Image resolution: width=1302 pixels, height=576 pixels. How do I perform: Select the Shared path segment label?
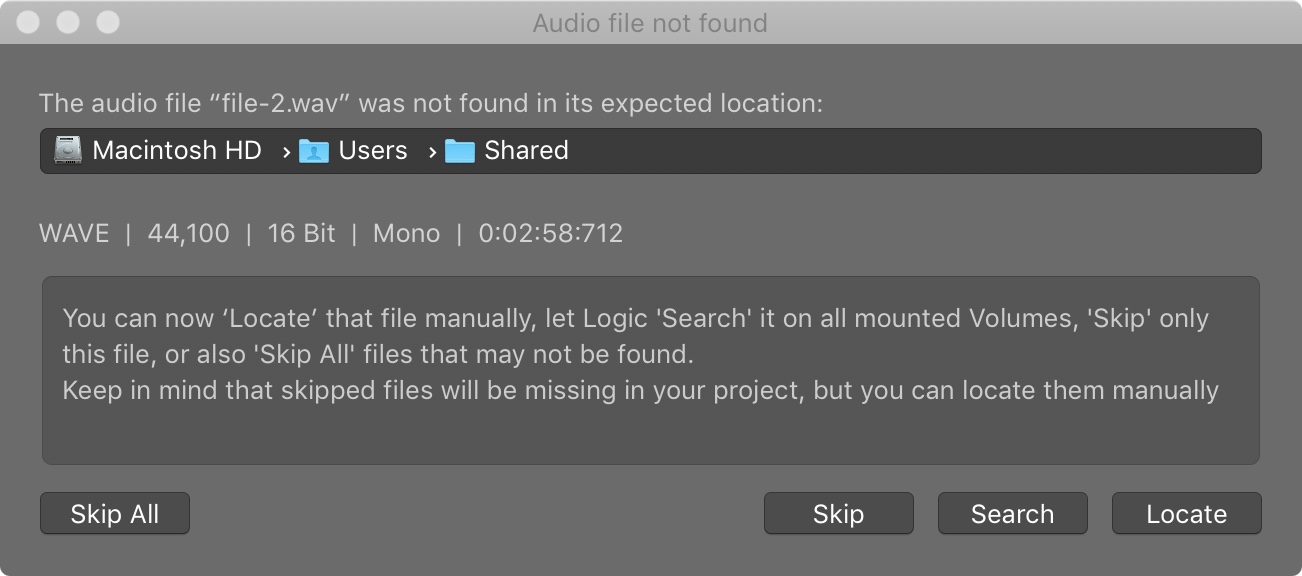coord(526,151)
